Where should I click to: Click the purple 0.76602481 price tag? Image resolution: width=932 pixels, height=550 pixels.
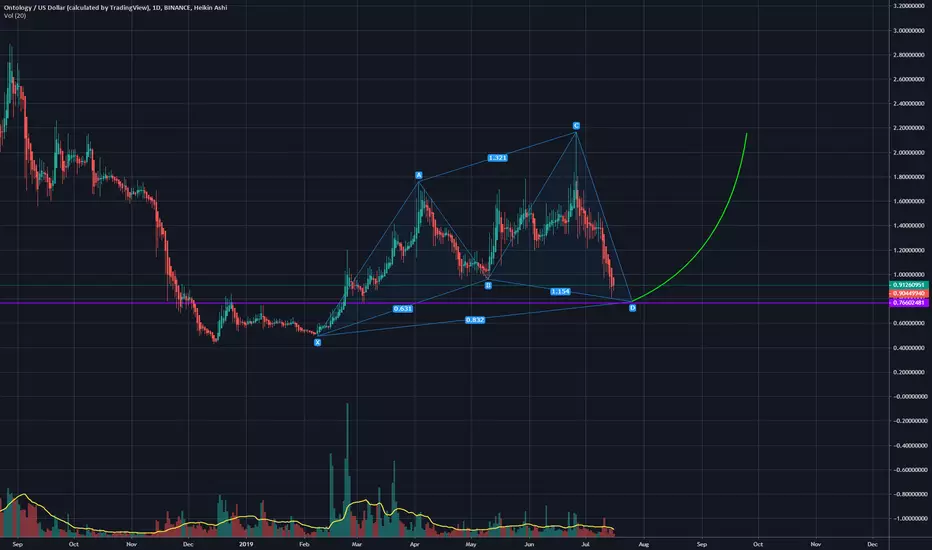(x=909, y=303)
